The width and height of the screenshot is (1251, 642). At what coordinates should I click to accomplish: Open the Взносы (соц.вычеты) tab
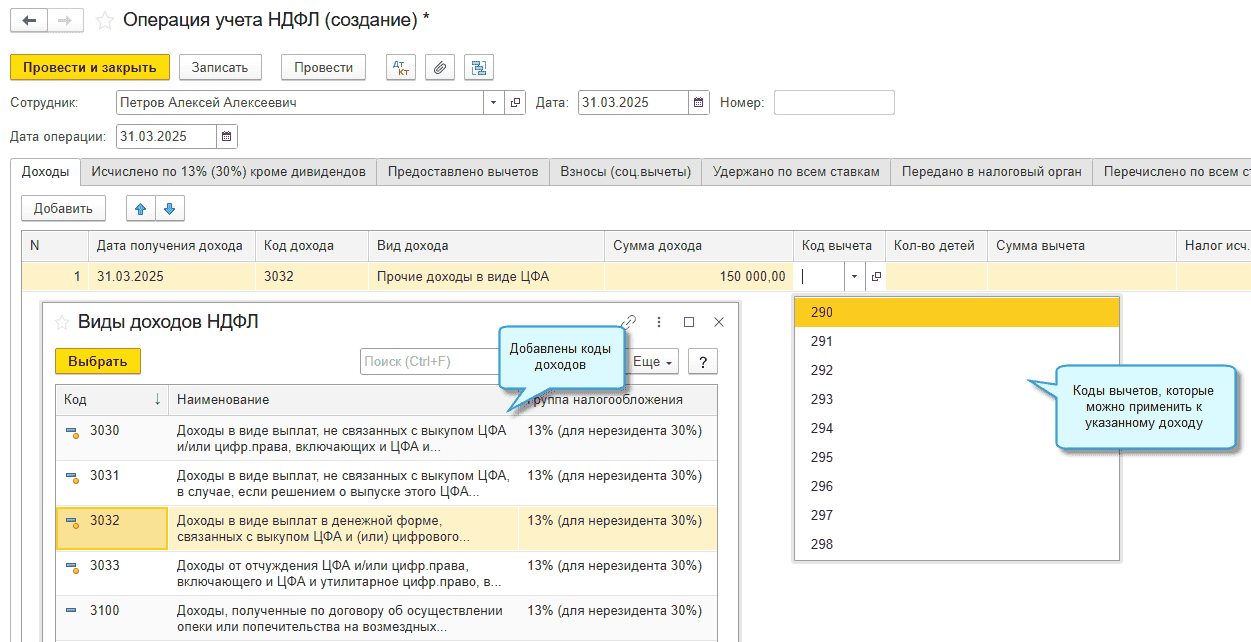pos(625,172)
